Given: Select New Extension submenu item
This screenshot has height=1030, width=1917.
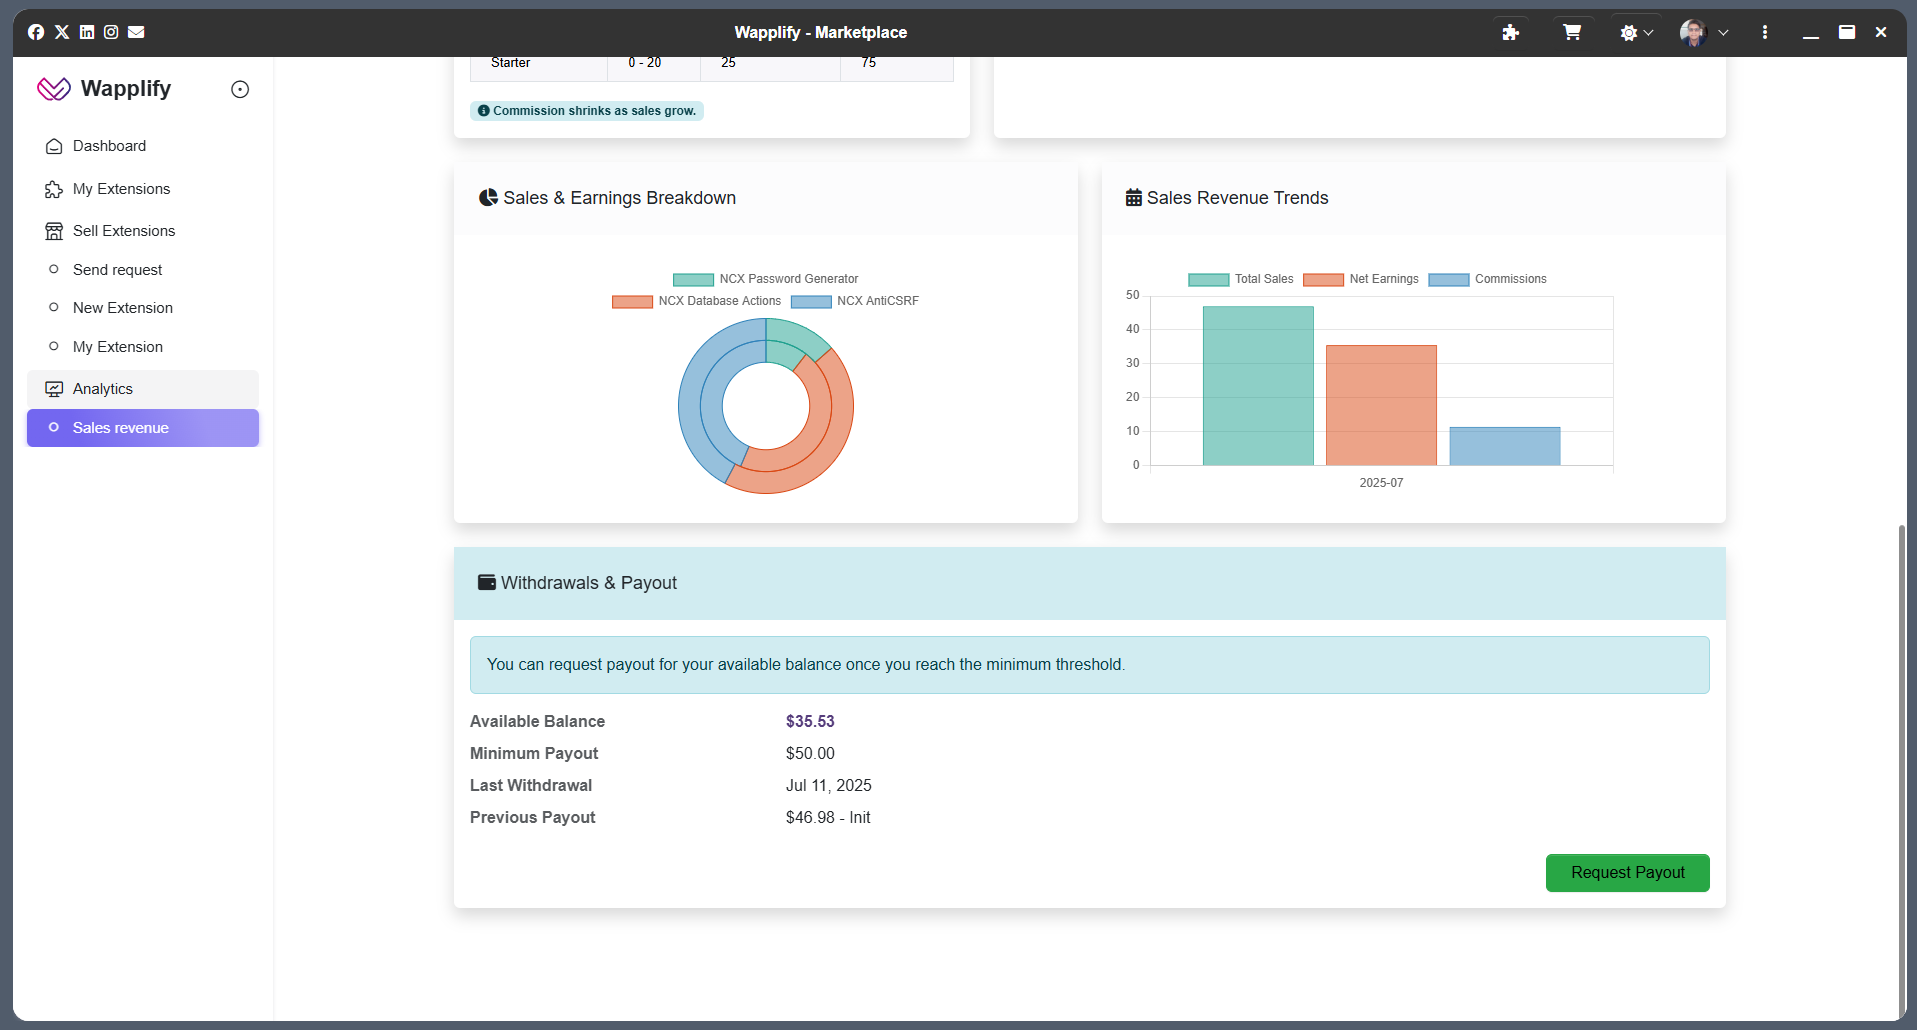Looking at the screenshot, I should click(143, 308).
